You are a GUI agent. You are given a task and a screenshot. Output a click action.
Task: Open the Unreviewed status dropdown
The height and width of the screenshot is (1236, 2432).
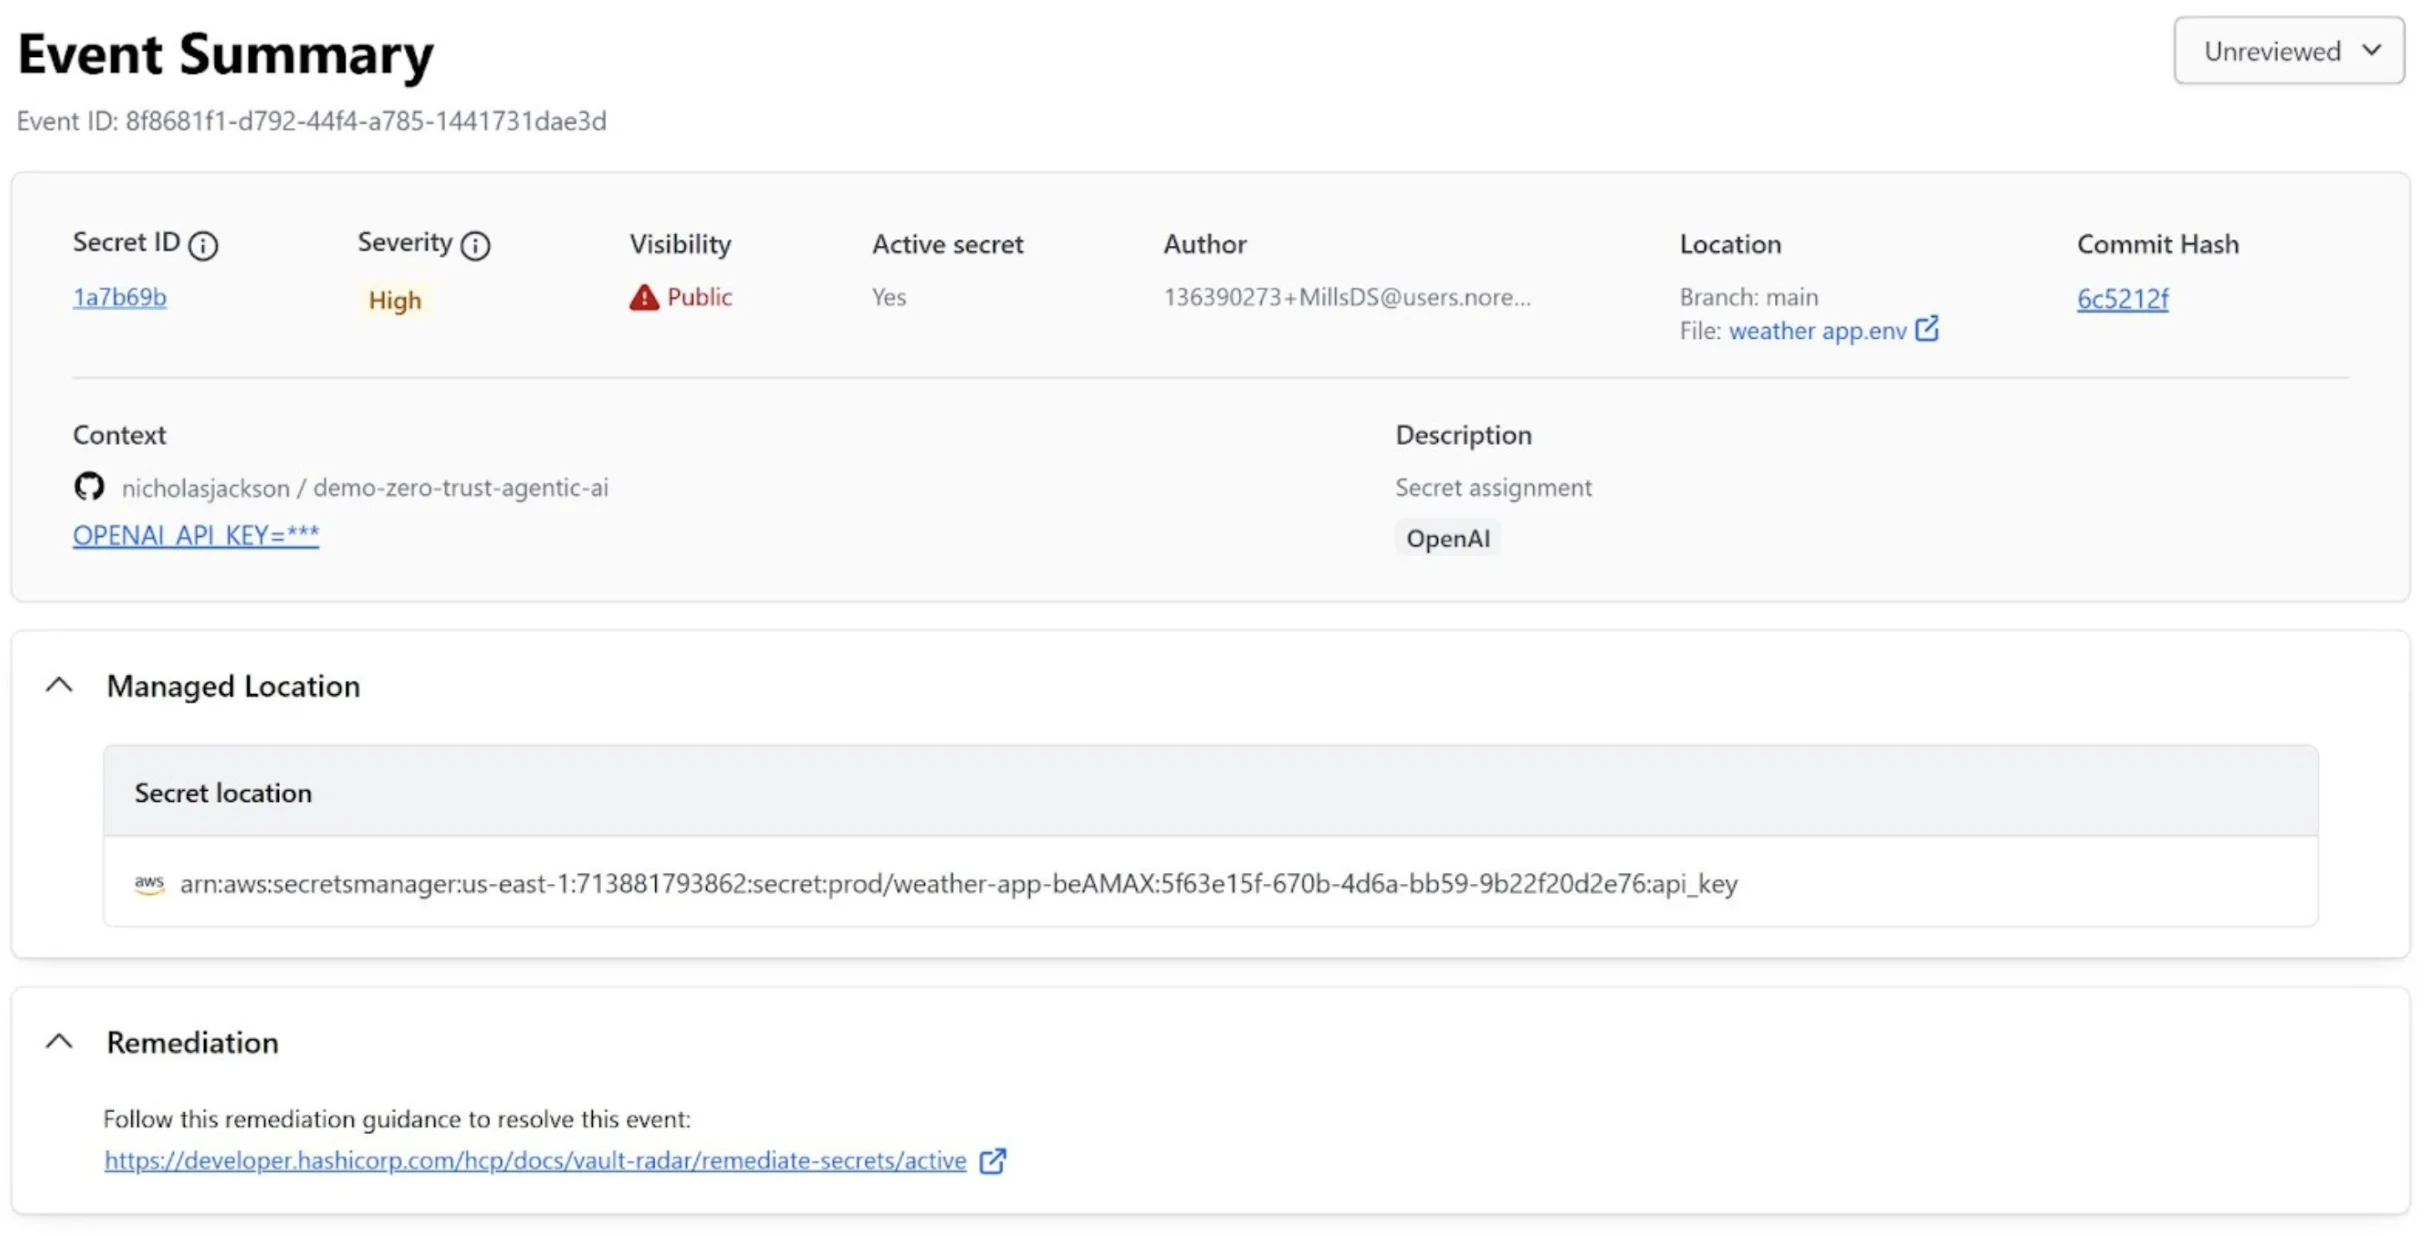pos(2288,51)
